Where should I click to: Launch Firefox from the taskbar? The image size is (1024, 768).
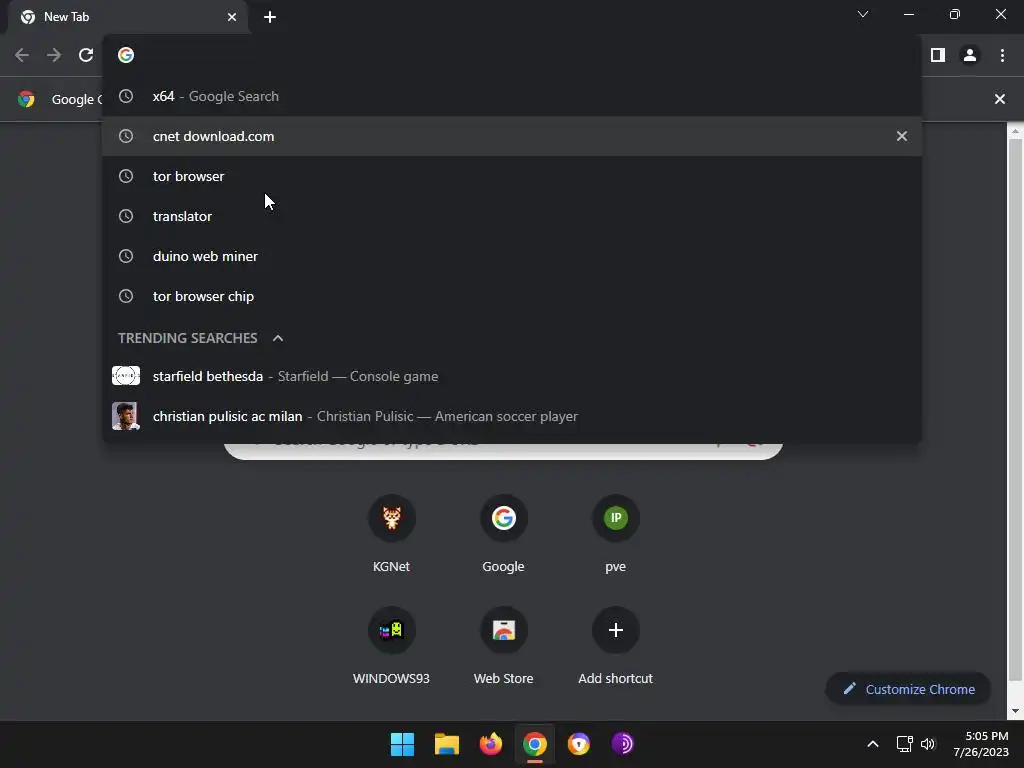click(x=490, y=744)
